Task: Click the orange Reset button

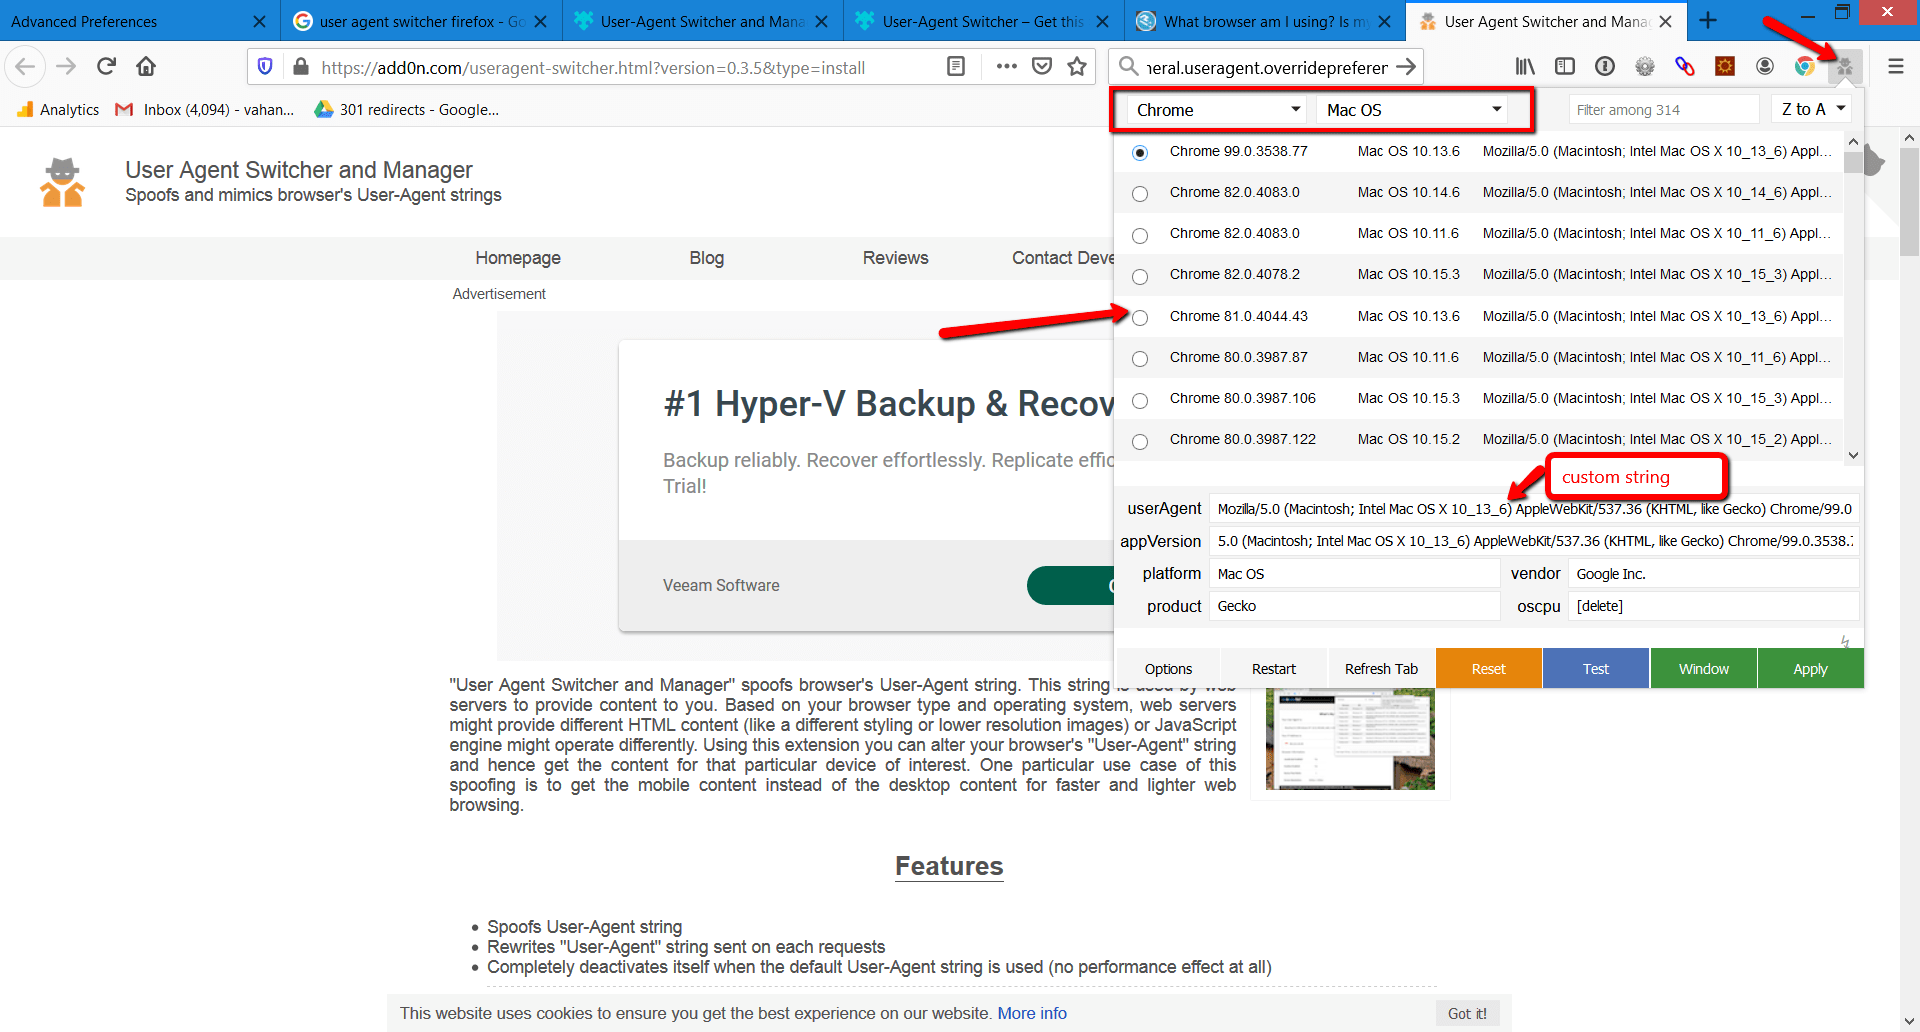Action: pos(1488,669)
